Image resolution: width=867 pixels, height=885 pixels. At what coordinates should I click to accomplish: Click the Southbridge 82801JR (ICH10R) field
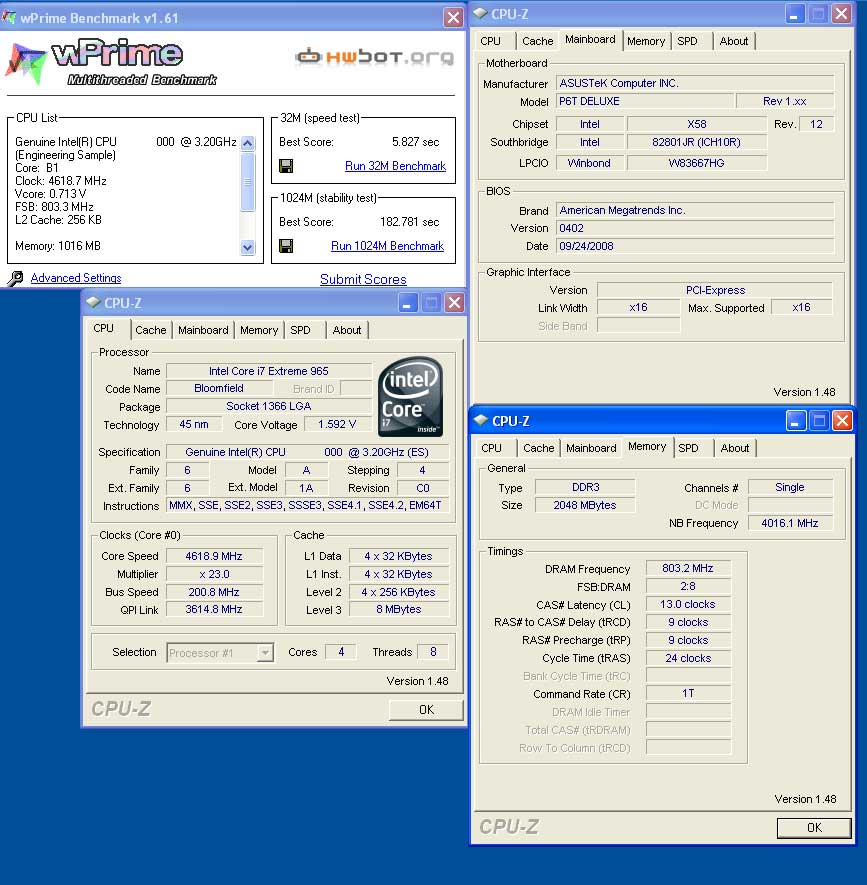pos(697,142)
